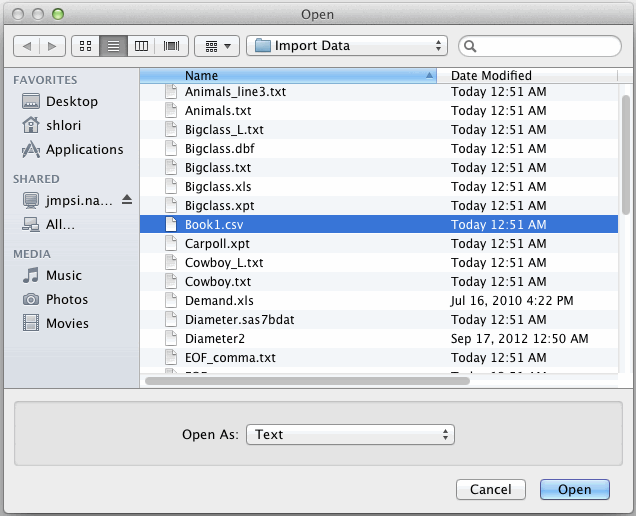Select file Diameter.sas7bdat
This screenshot has width=636, height=516.
(379, 320)
